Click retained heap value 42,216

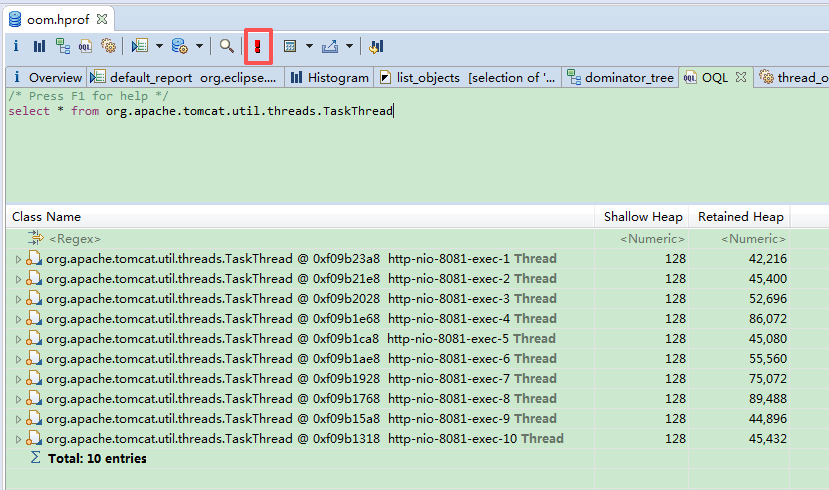point(768,259)
